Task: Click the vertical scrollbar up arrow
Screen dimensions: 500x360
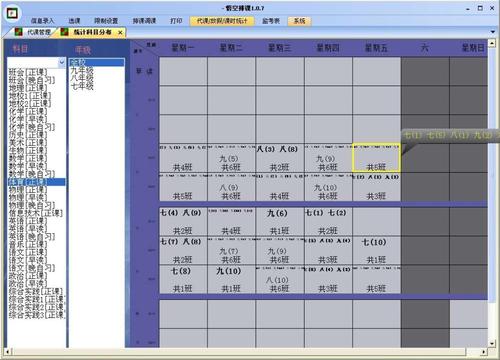Action: tap(492, 43)
